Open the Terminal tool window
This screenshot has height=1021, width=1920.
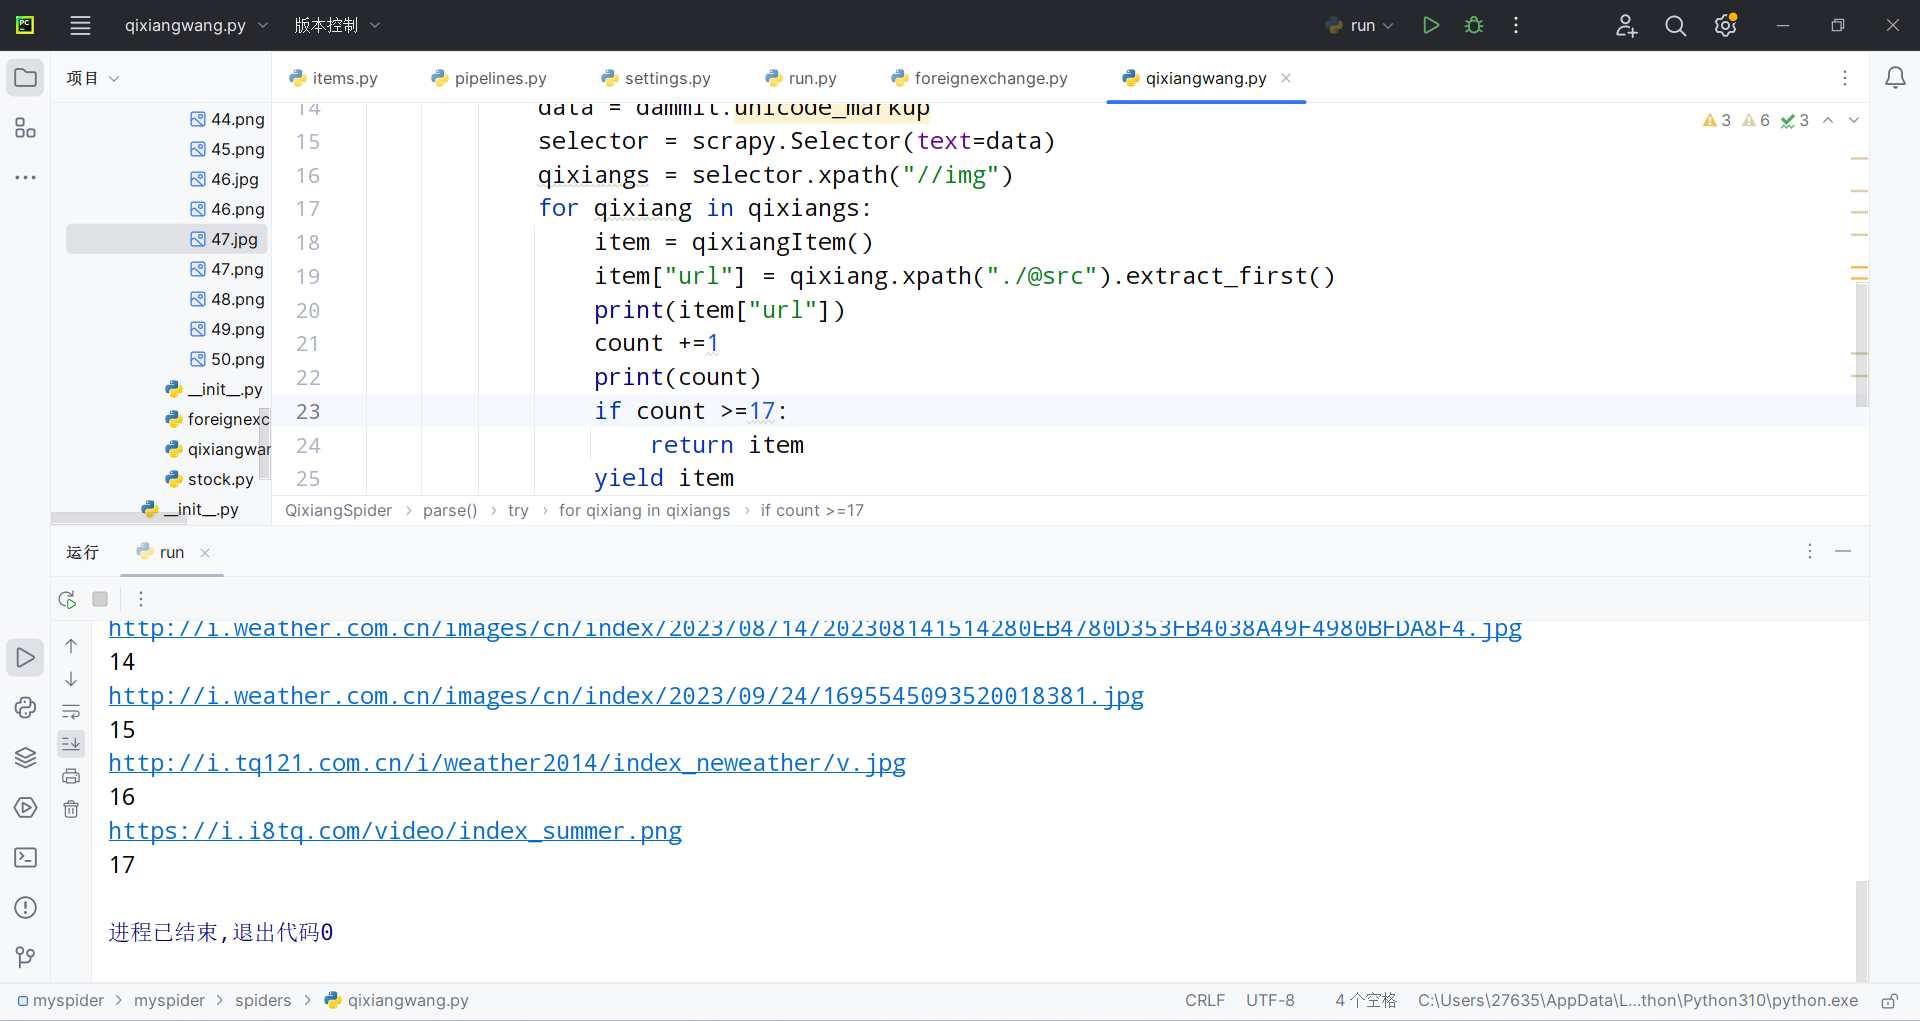click(x=26, y=858)
